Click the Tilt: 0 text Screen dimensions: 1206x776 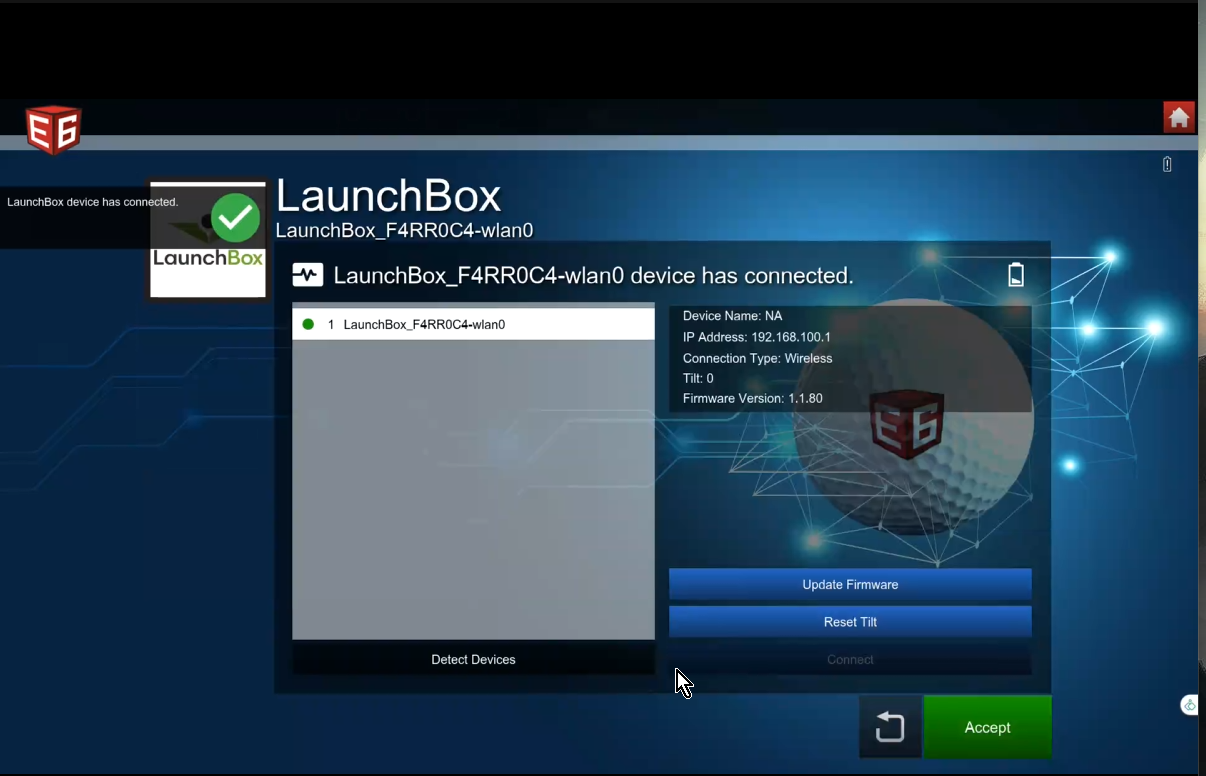pyautogui.click(x=698, y=378)
